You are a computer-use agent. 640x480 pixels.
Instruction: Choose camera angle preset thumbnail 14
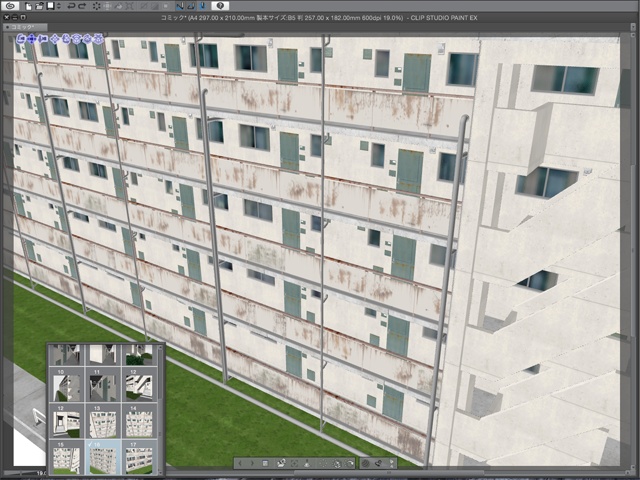[139, 421]
